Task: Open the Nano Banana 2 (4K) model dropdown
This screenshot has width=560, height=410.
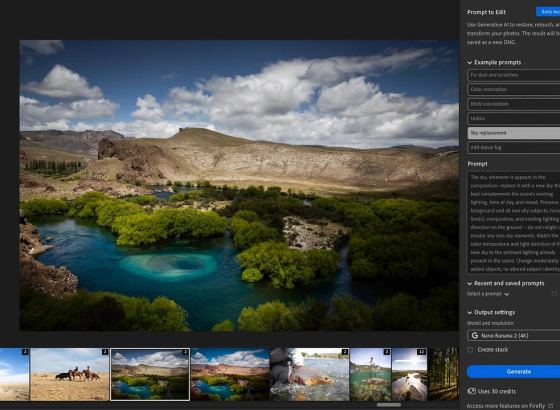Action: coord(514,336)
